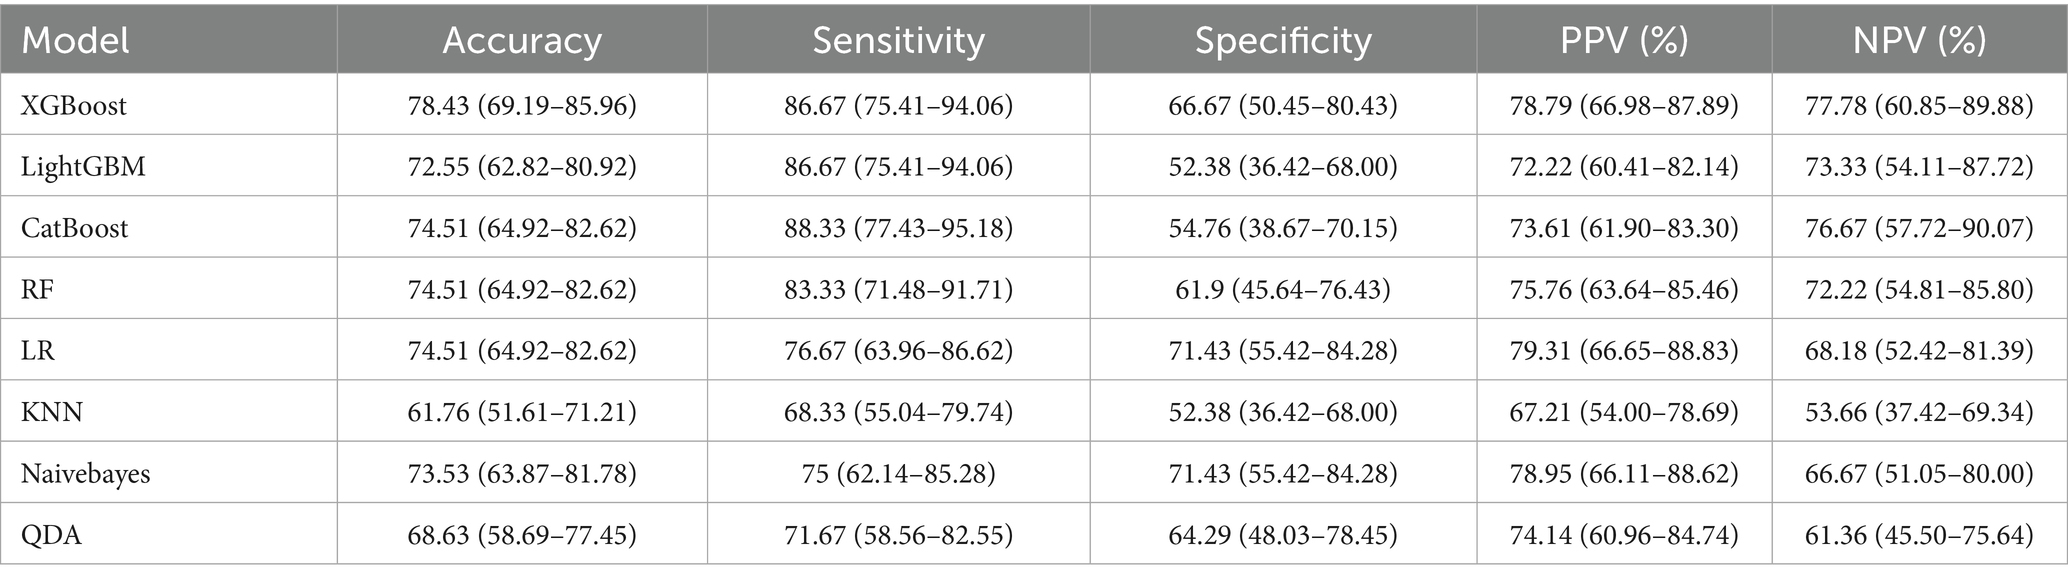Viewport: 2068px width, 582px height.
Task: Click the NPV (%) column header
Action: coord(1919,41)
